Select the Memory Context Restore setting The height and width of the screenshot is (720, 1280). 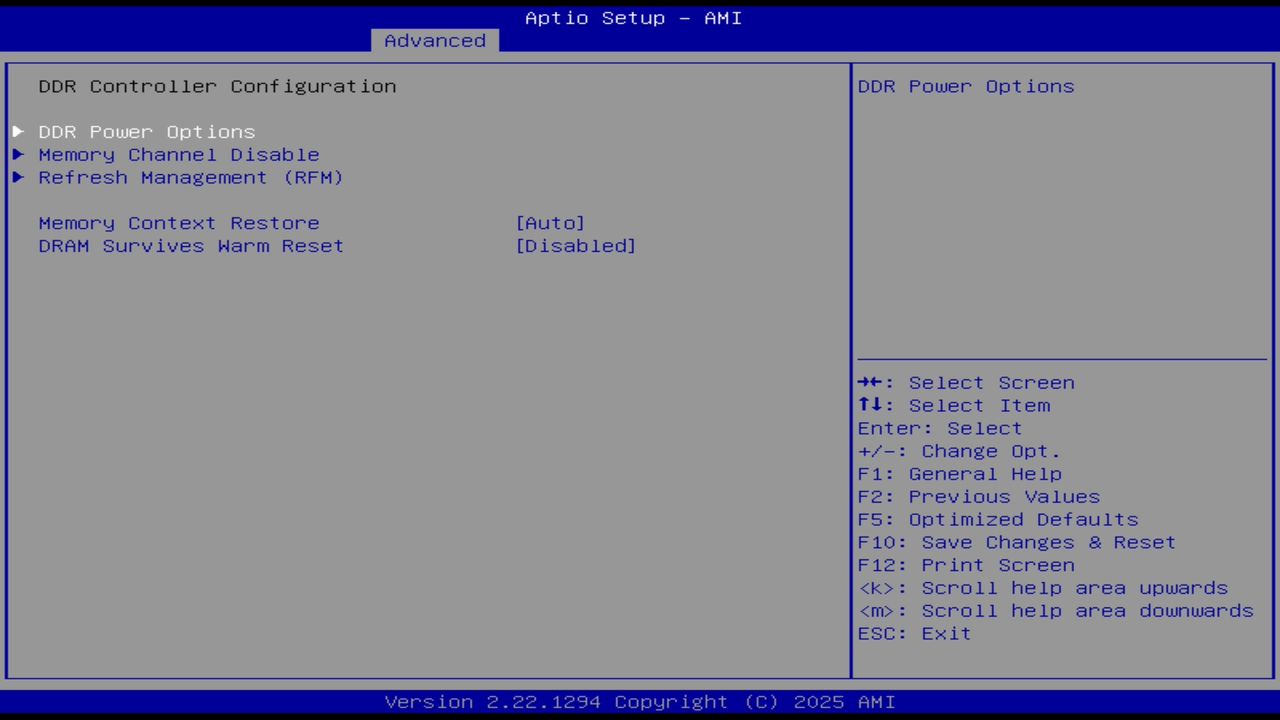click(179, 223)
